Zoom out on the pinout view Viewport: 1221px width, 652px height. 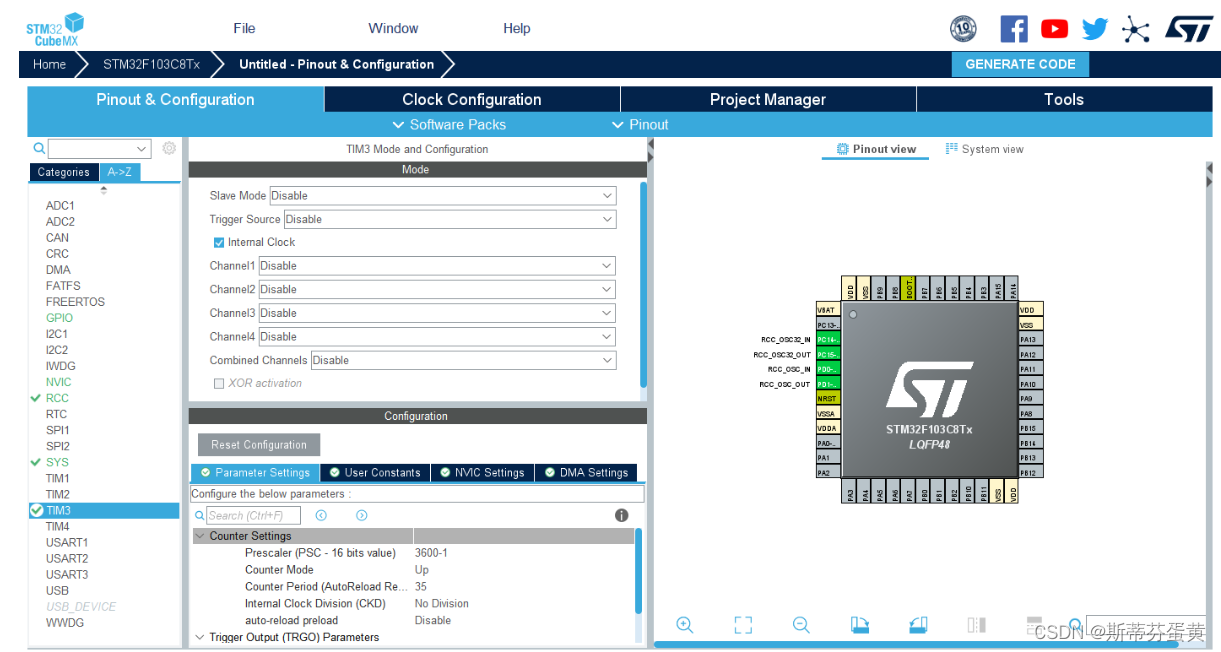[x=801, y=625]
